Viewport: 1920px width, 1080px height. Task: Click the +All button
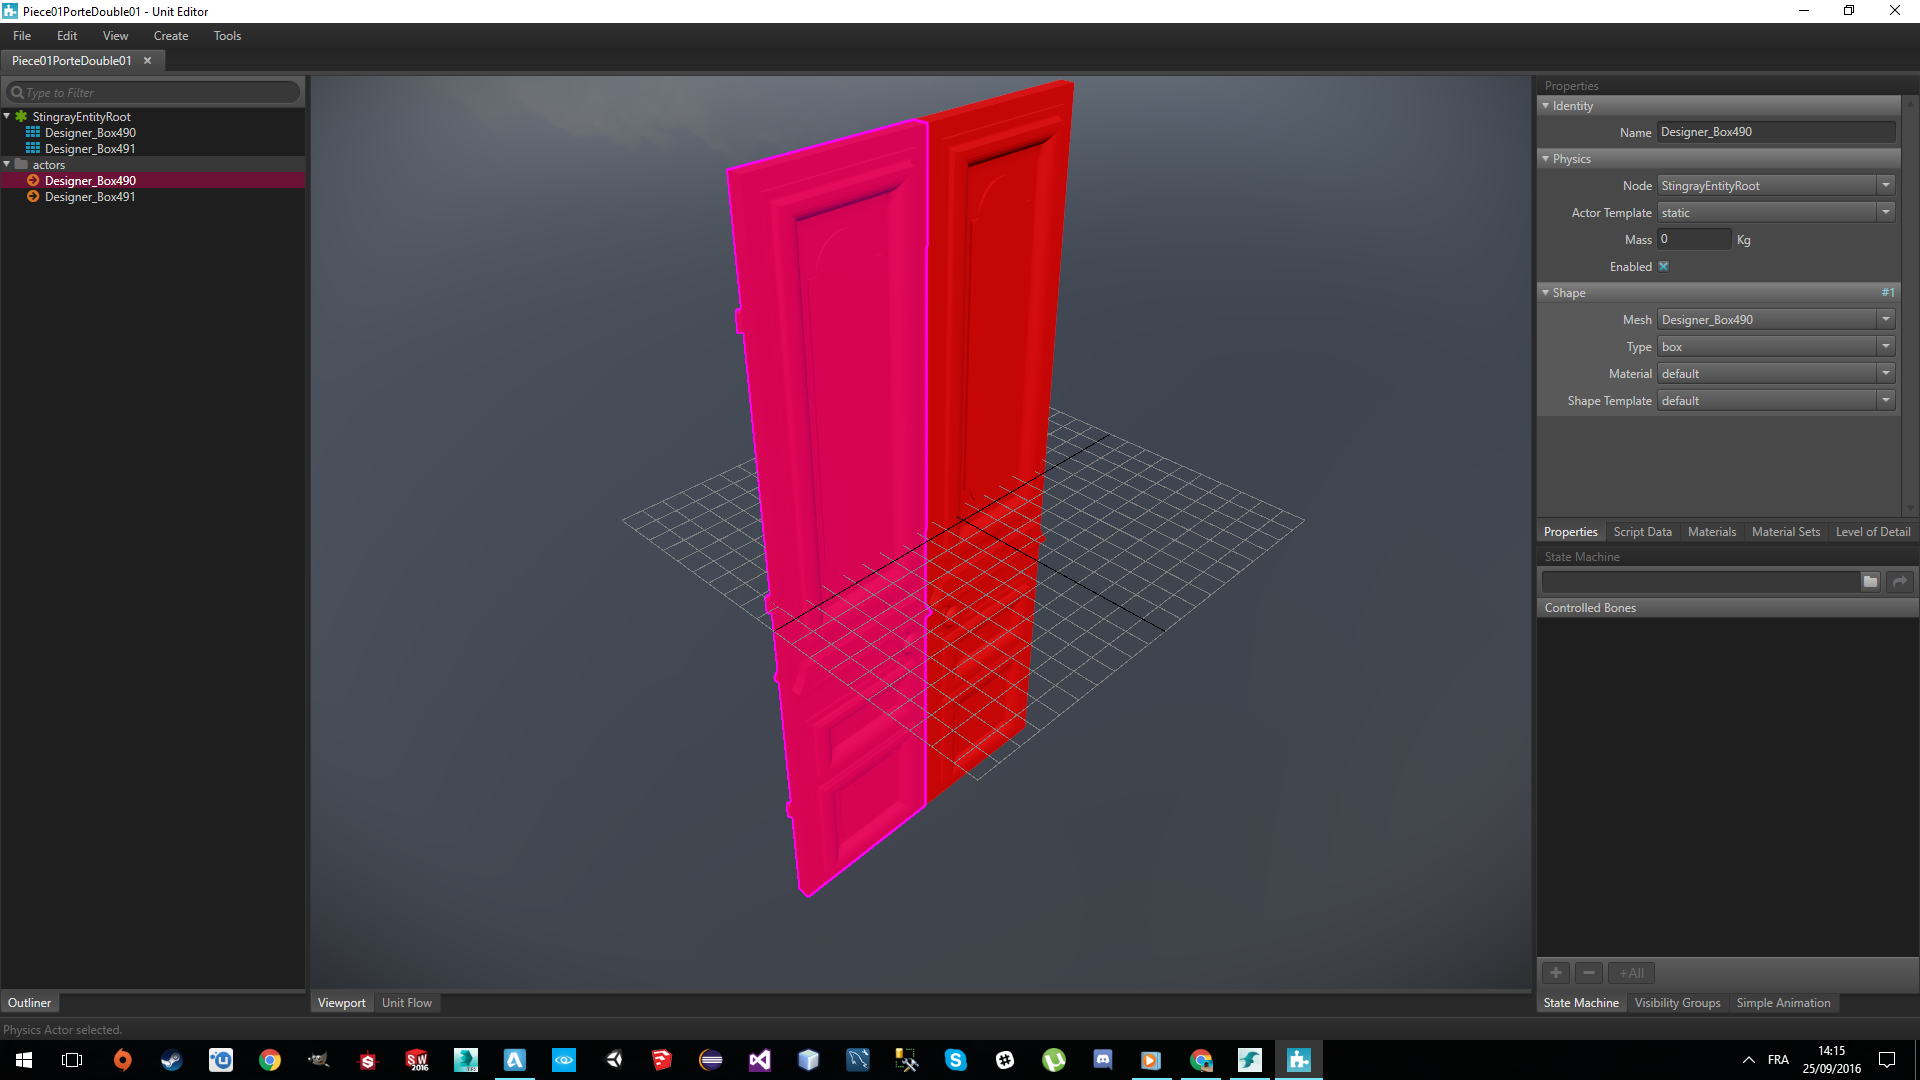point(1630,972)
